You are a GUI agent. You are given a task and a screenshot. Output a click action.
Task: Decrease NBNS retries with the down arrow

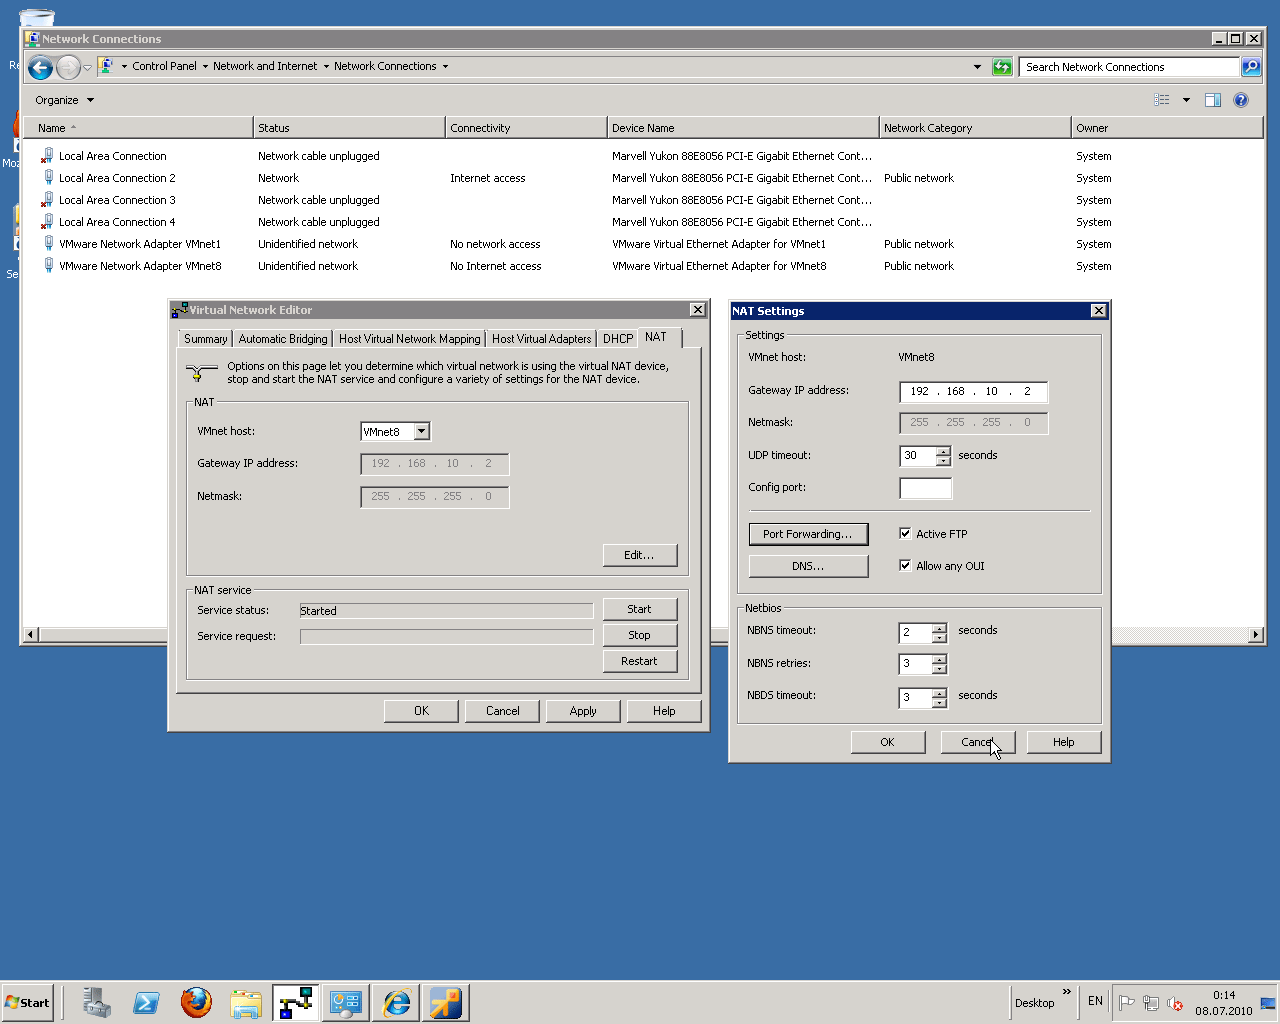(939, 669)
